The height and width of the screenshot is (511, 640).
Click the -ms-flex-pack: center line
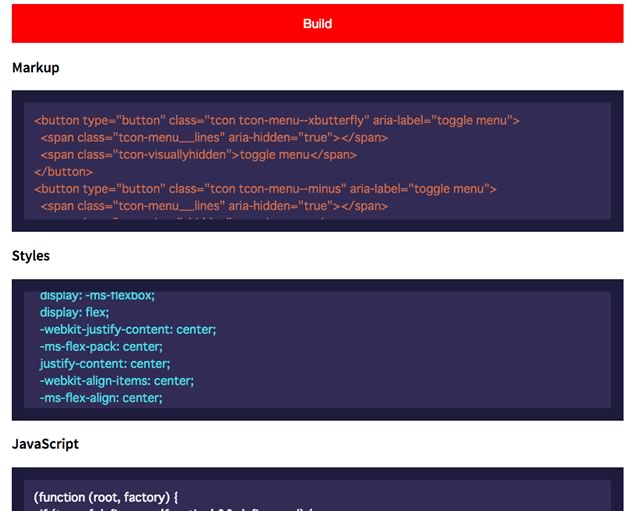click(x=101, y=347)
